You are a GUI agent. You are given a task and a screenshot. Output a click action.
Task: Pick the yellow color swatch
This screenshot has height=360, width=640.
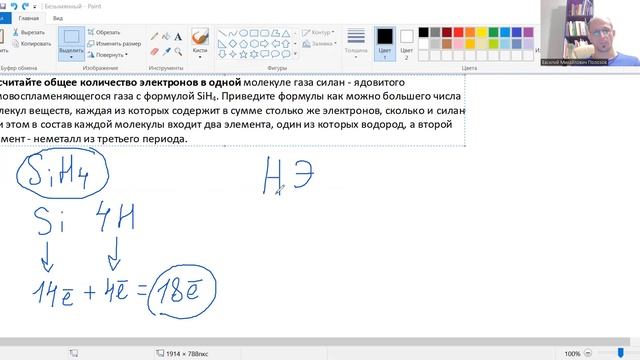(482, 32)
